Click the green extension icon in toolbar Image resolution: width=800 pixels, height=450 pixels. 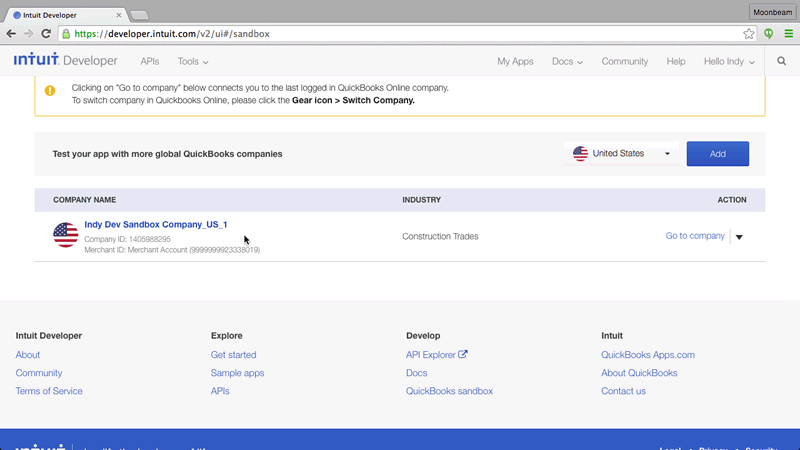[768, 34]
